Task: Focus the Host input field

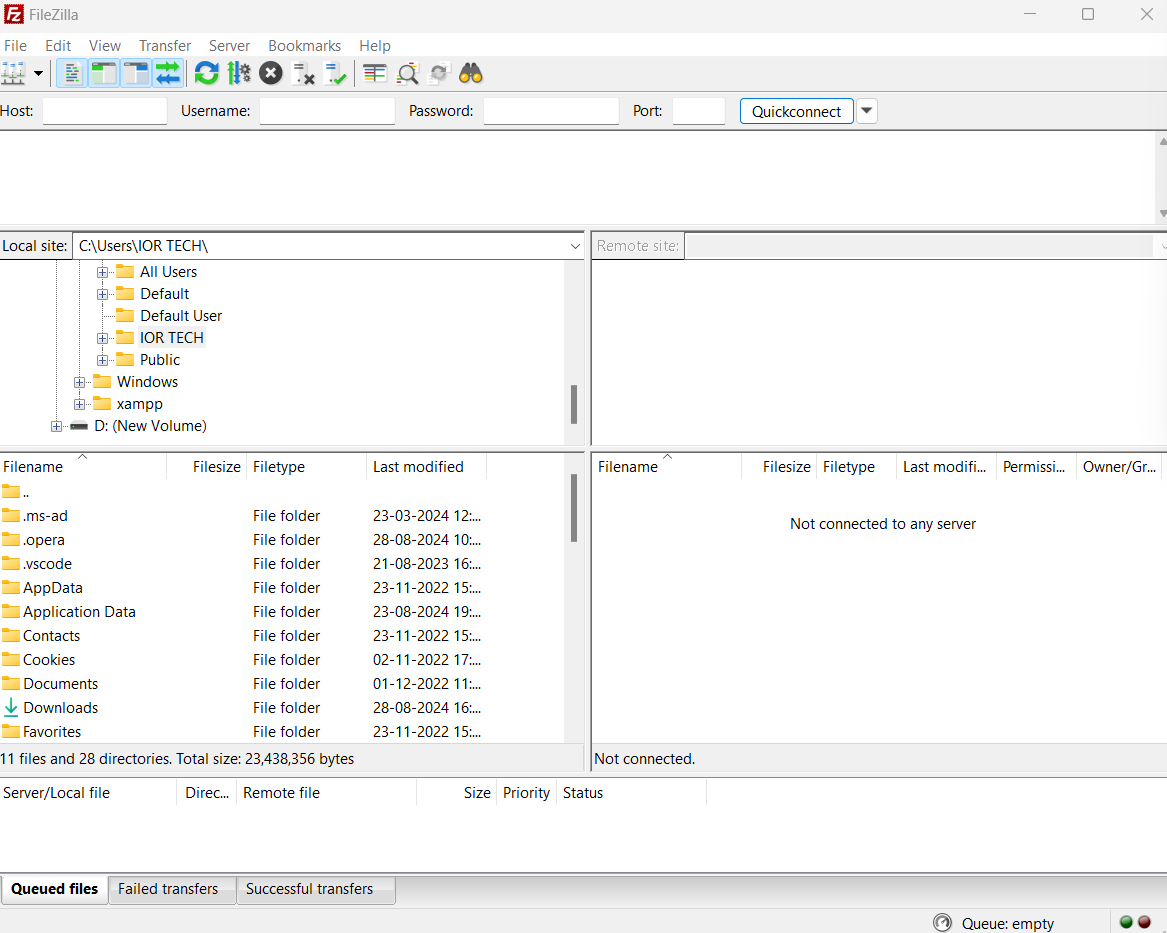Action: tap(105, 111)
